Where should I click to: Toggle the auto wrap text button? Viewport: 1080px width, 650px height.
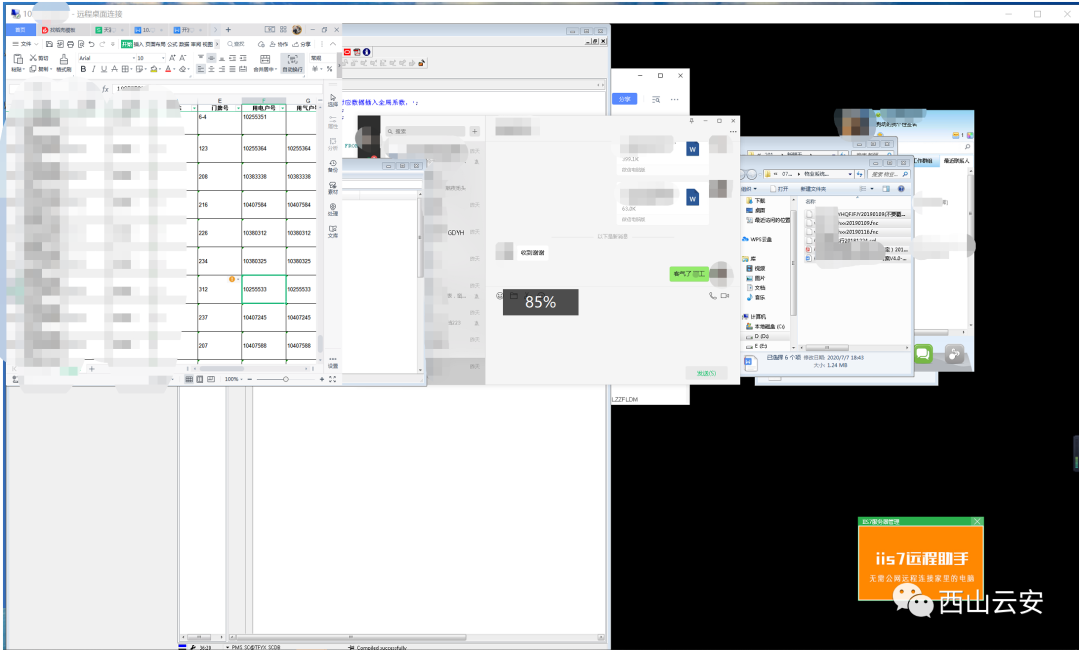coord(292,63)
